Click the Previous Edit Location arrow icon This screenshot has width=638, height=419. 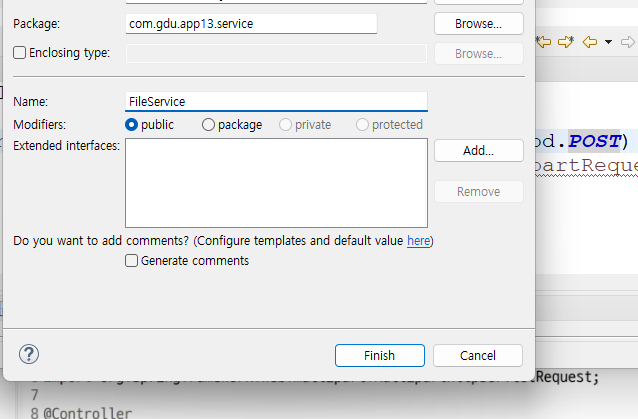tap(544, 42)
